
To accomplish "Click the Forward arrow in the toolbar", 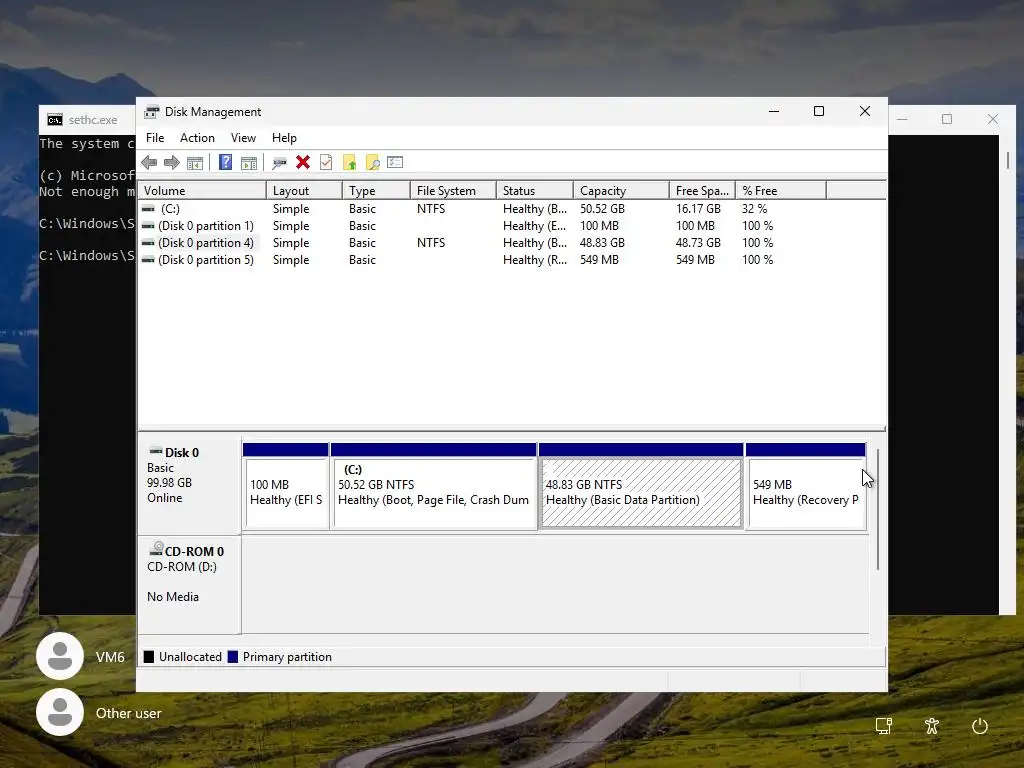I will coord(172,163).
